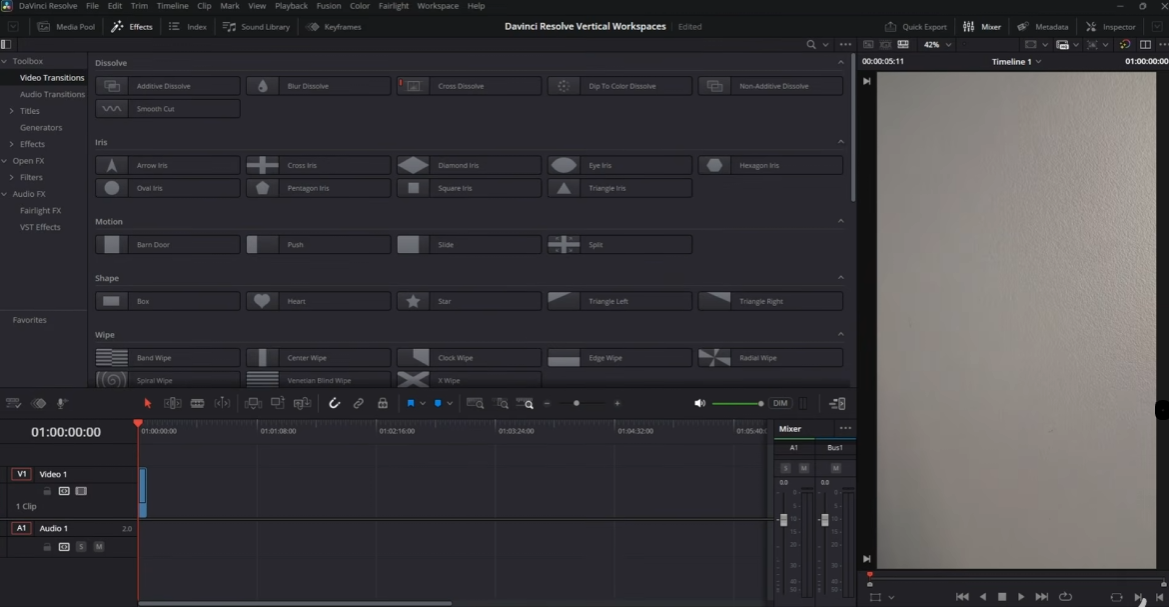
Task: Expand the Titles toolbox category
Action: pyautogui.click(x=11, y=111)
